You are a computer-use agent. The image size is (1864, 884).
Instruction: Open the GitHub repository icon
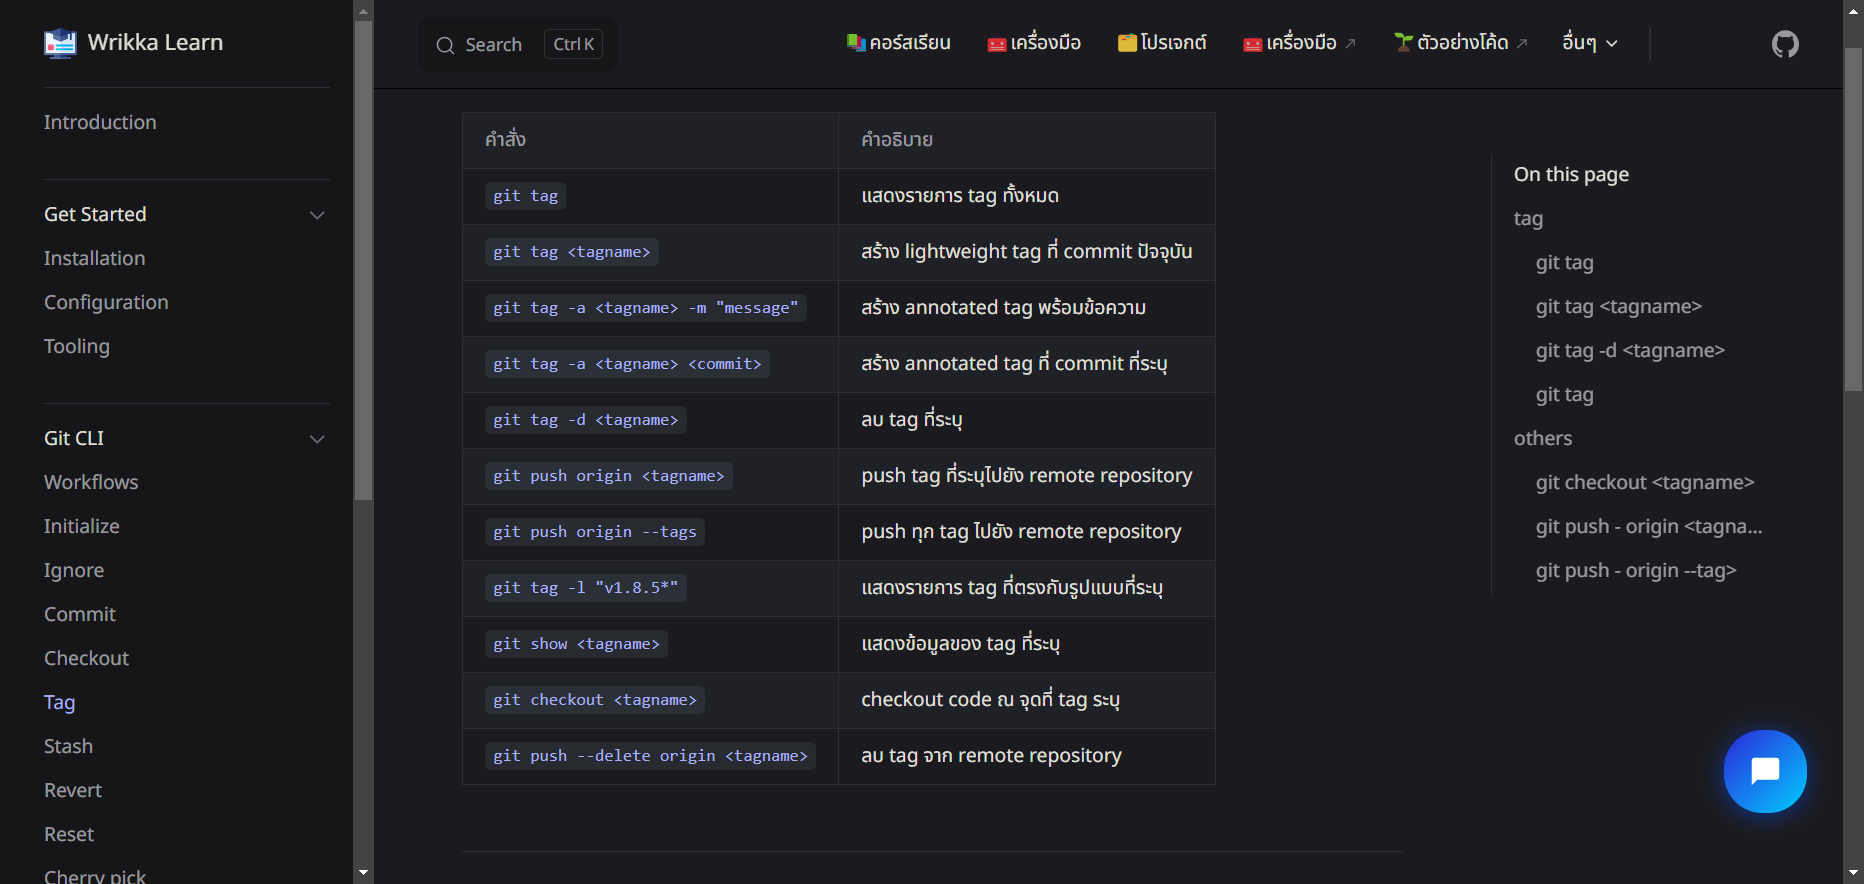click(1785, 44)
